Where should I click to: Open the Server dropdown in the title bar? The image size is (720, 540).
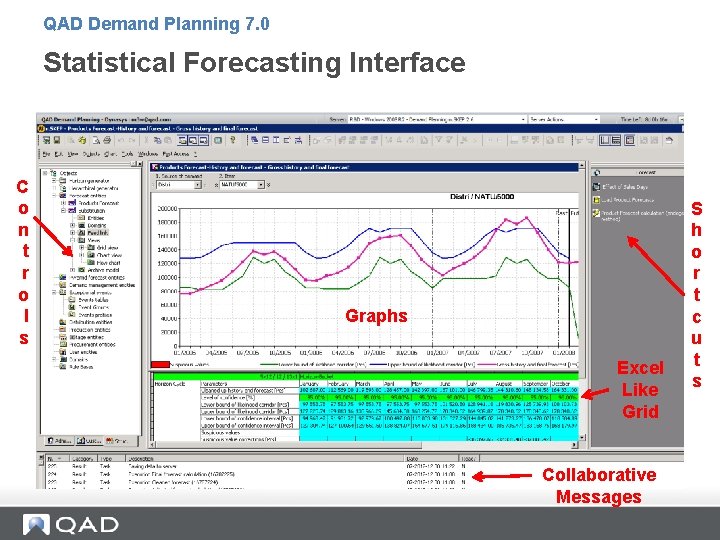pyautogui.click(x=523, y=119)
